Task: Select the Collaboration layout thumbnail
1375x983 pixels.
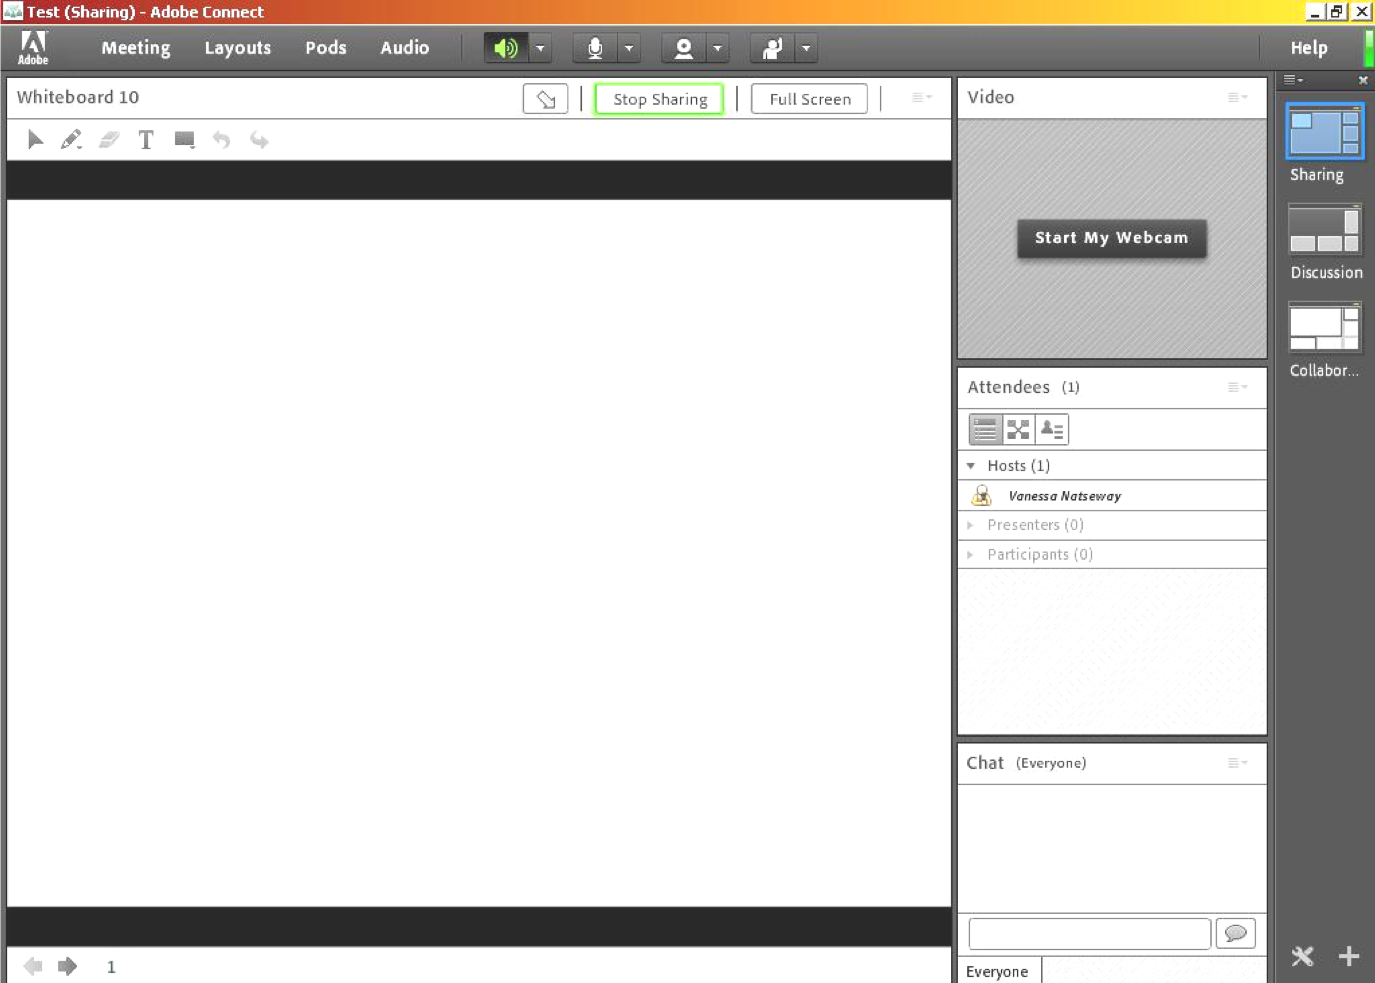Action: (x=1325, y=328)
